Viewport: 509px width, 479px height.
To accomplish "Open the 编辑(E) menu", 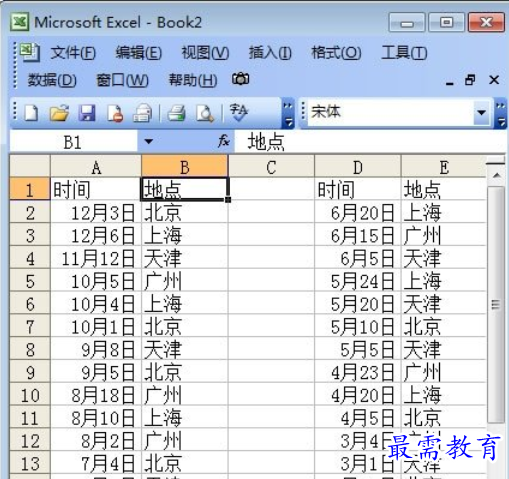I will point(139,53).
